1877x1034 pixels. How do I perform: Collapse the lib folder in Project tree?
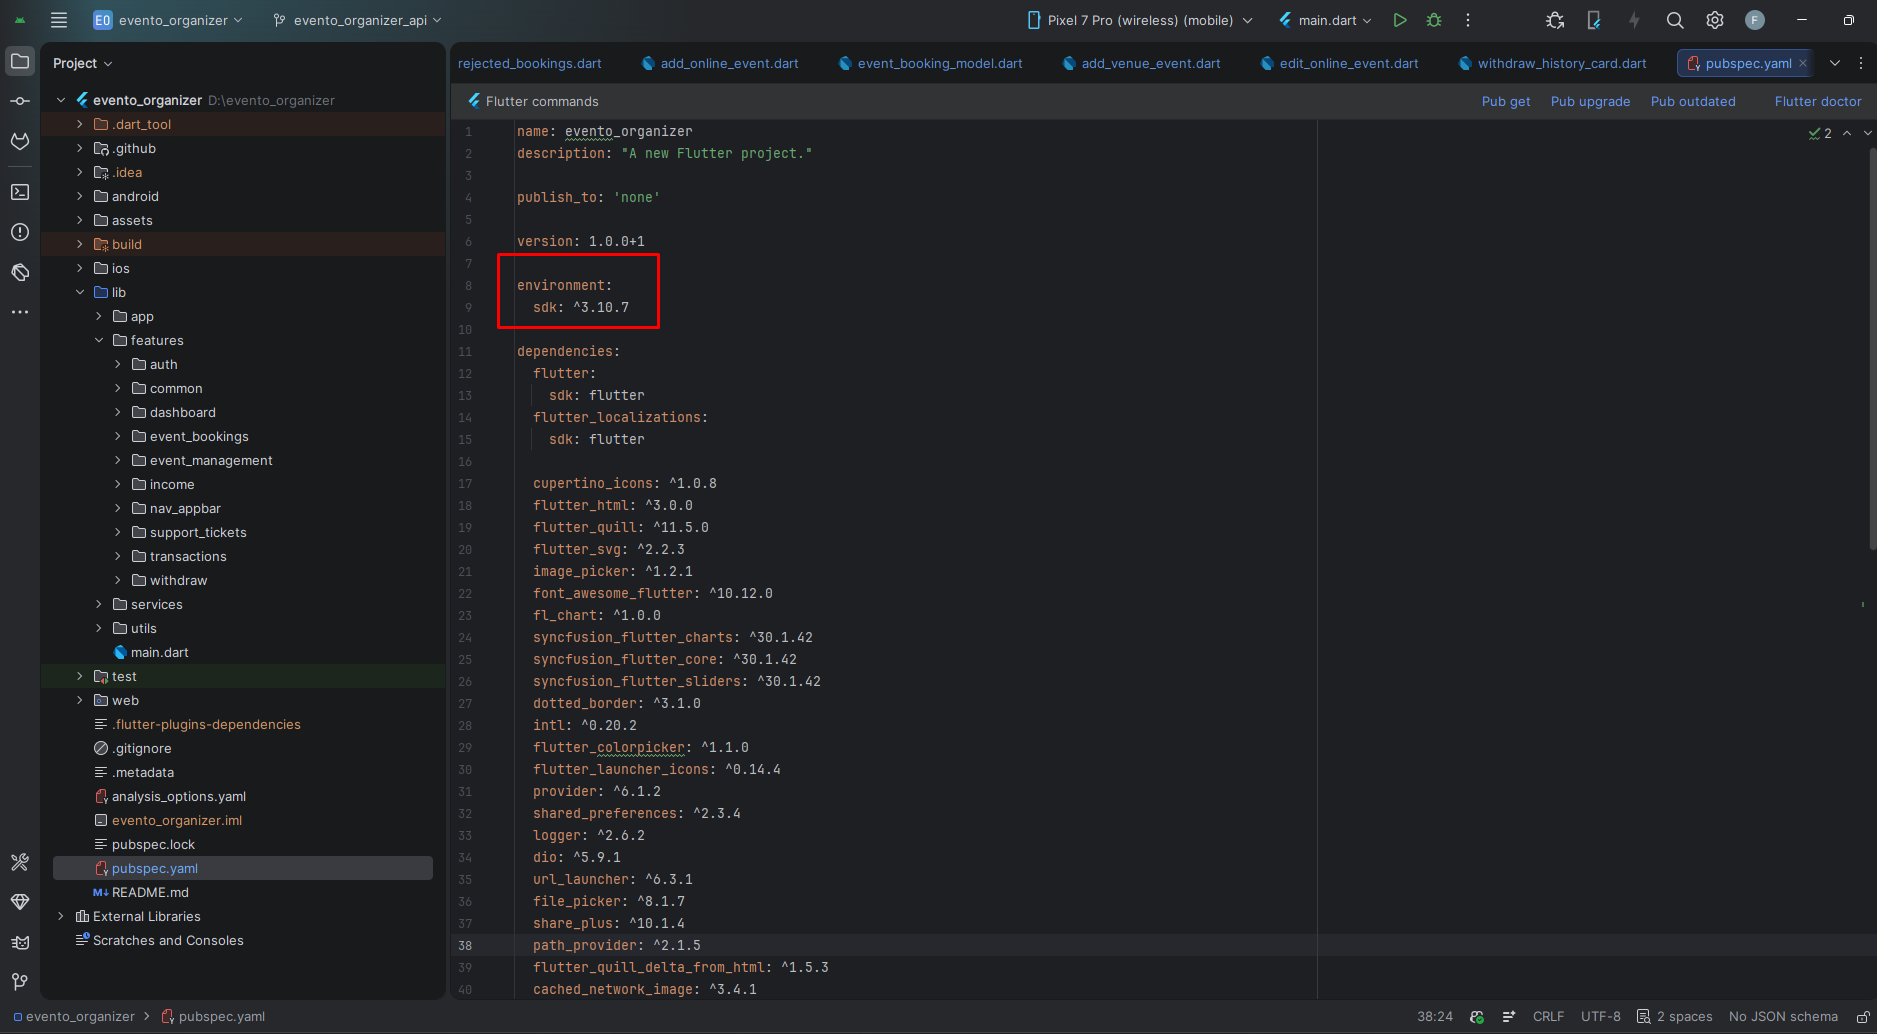(x=81, y=292)
